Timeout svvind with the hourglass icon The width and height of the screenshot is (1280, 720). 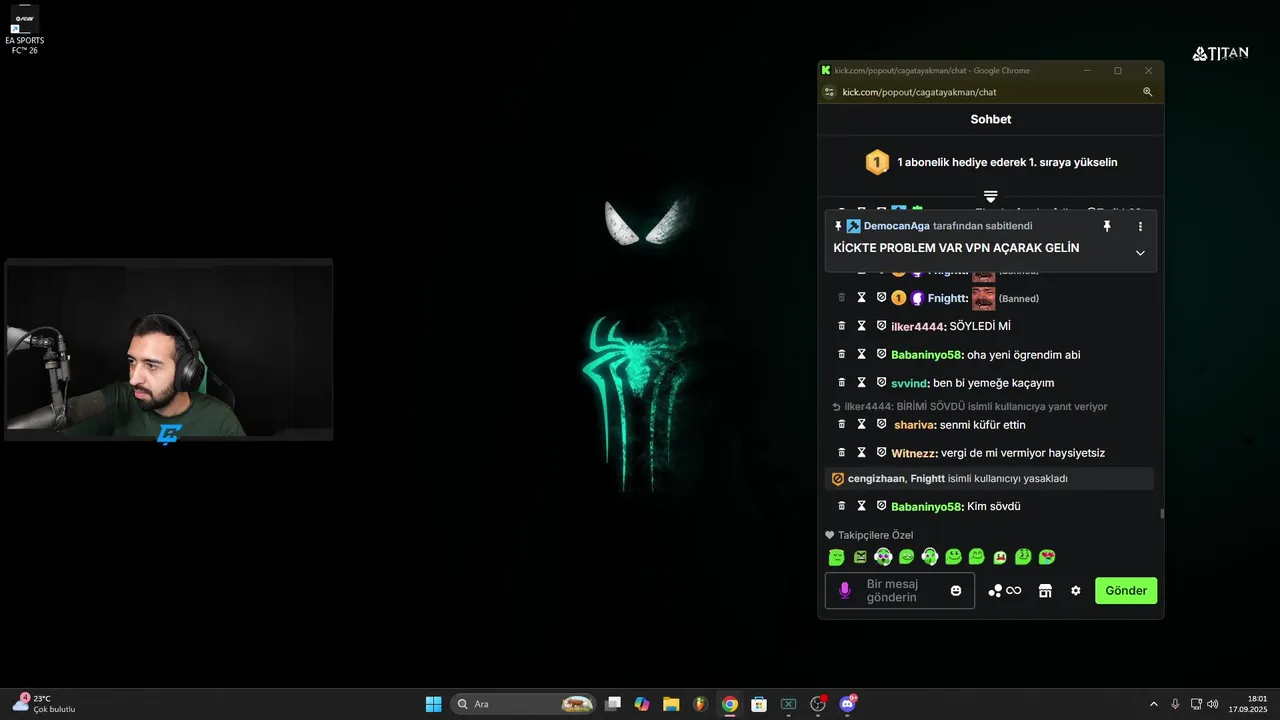coord(861,382)
